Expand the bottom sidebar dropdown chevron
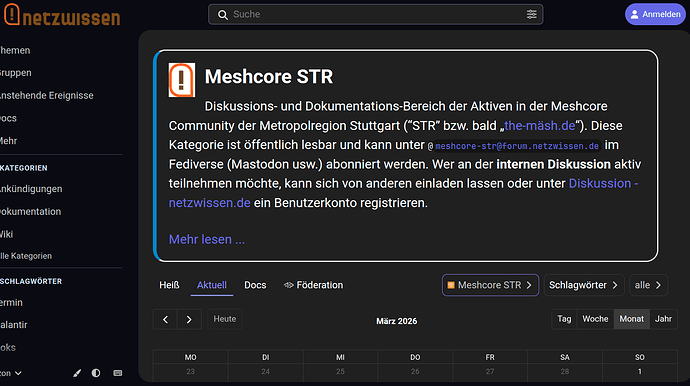 point(18,373)
